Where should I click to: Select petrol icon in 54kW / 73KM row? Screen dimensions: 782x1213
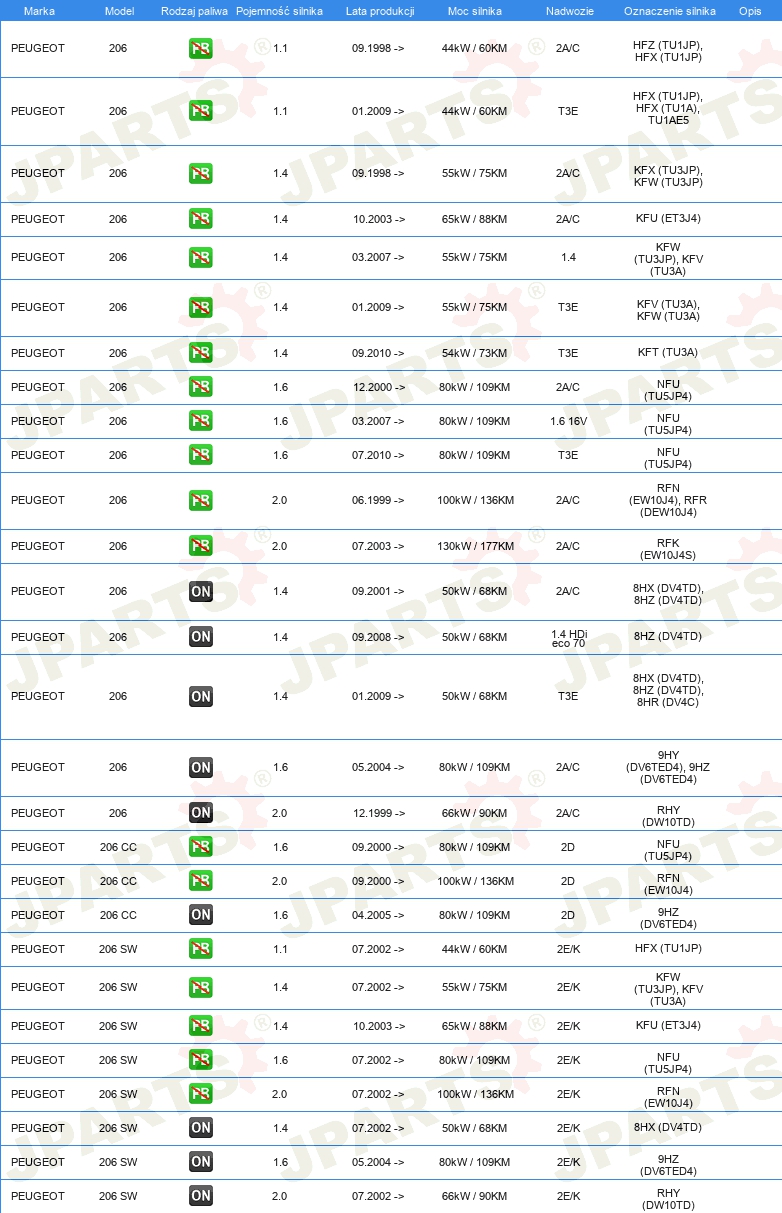click(201, 353)
